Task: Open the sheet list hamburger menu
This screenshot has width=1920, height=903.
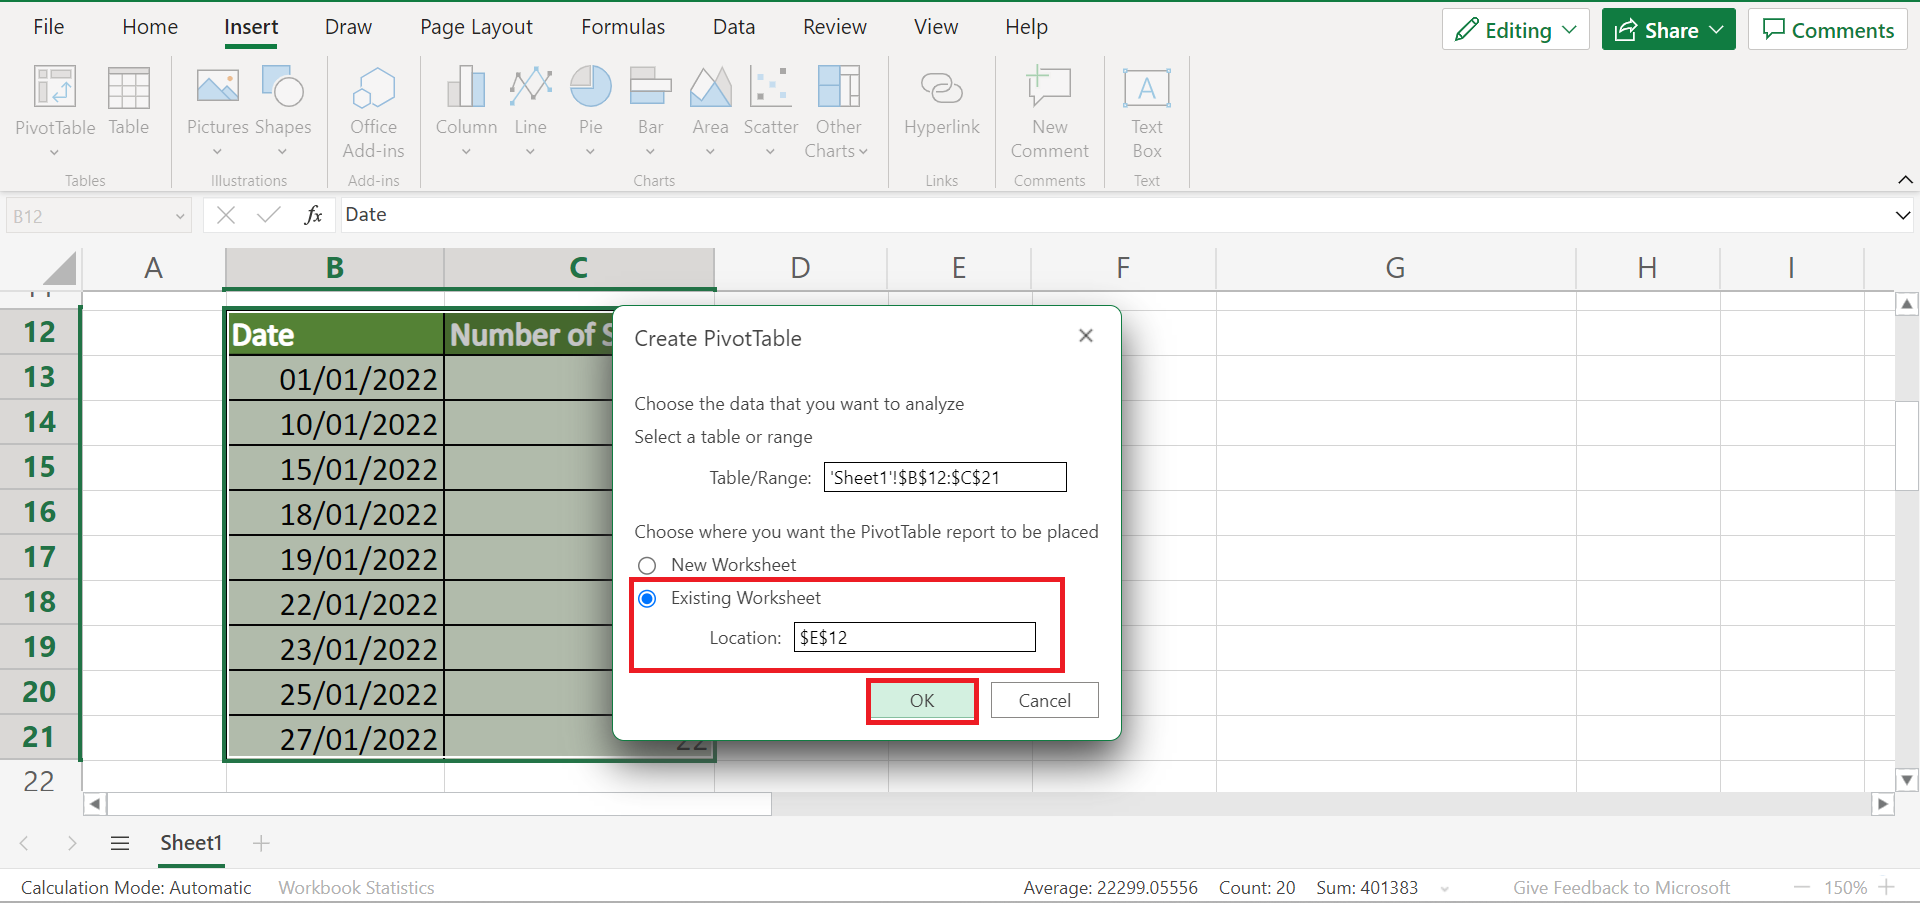Action: click(x=120, y=844)
